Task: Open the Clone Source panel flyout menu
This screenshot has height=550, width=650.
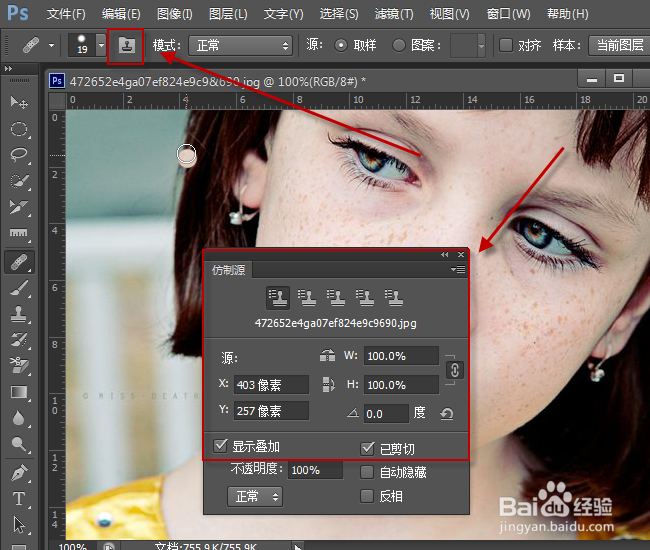Action: tap(458, 270)
